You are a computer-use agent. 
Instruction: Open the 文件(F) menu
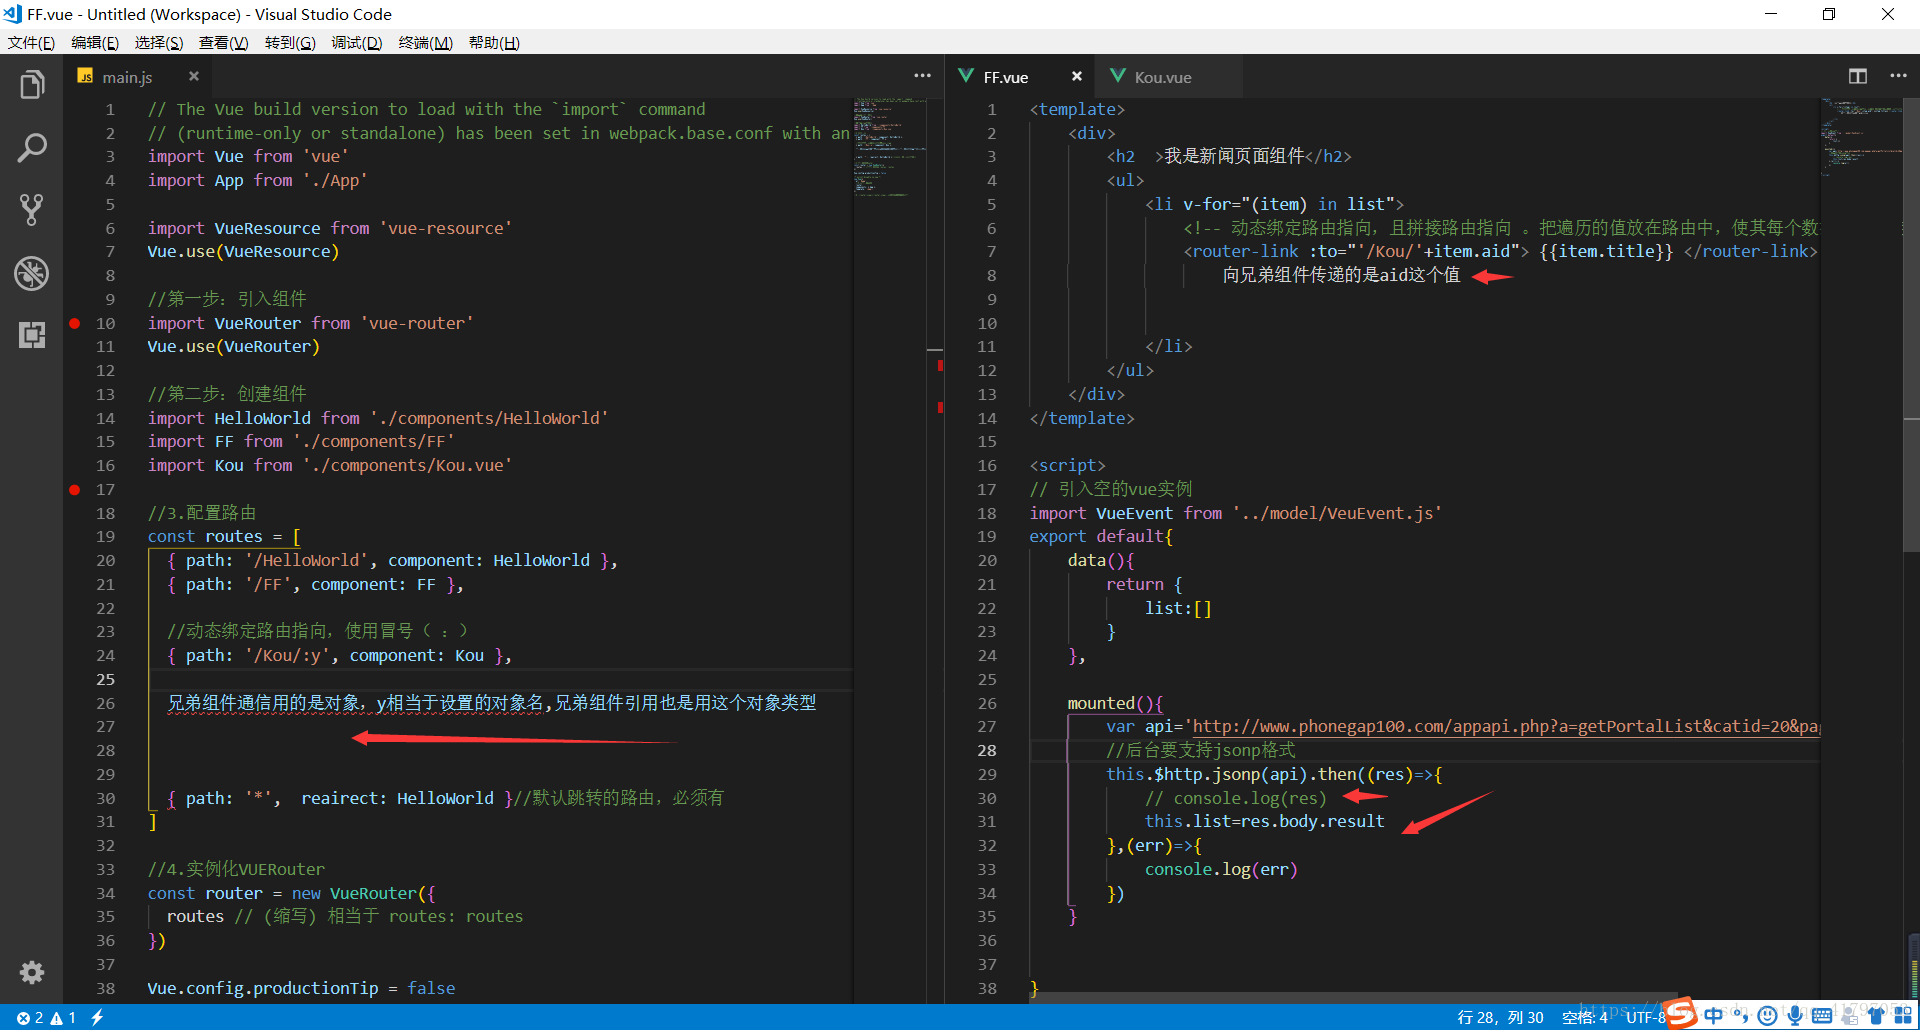(31, 43)
